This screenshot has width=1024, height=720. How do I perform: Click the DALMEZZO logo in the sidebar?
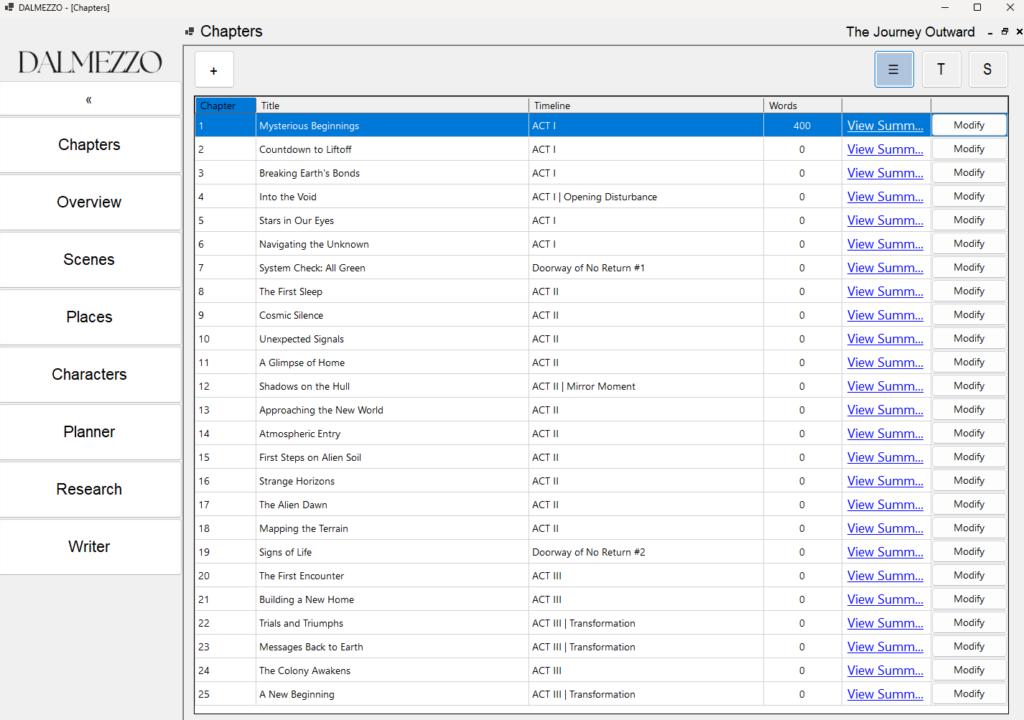[x=89, y=61]
